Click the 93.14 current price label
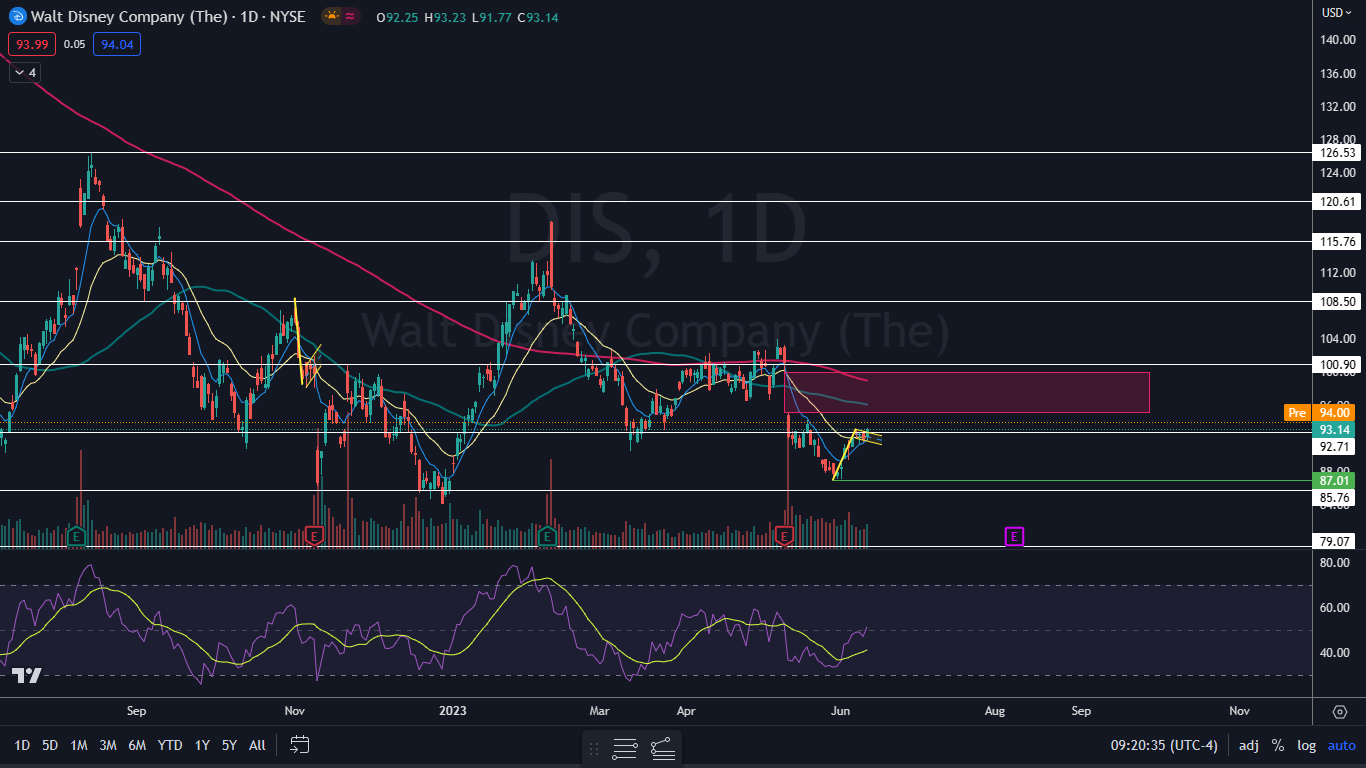This screenshot has height=768, width=1366. coord(1336,429)
